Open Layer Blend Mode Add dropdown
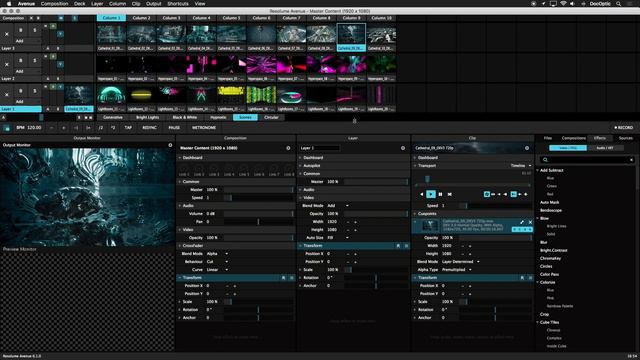Viewport: 640px width, 360px height. 337,206
